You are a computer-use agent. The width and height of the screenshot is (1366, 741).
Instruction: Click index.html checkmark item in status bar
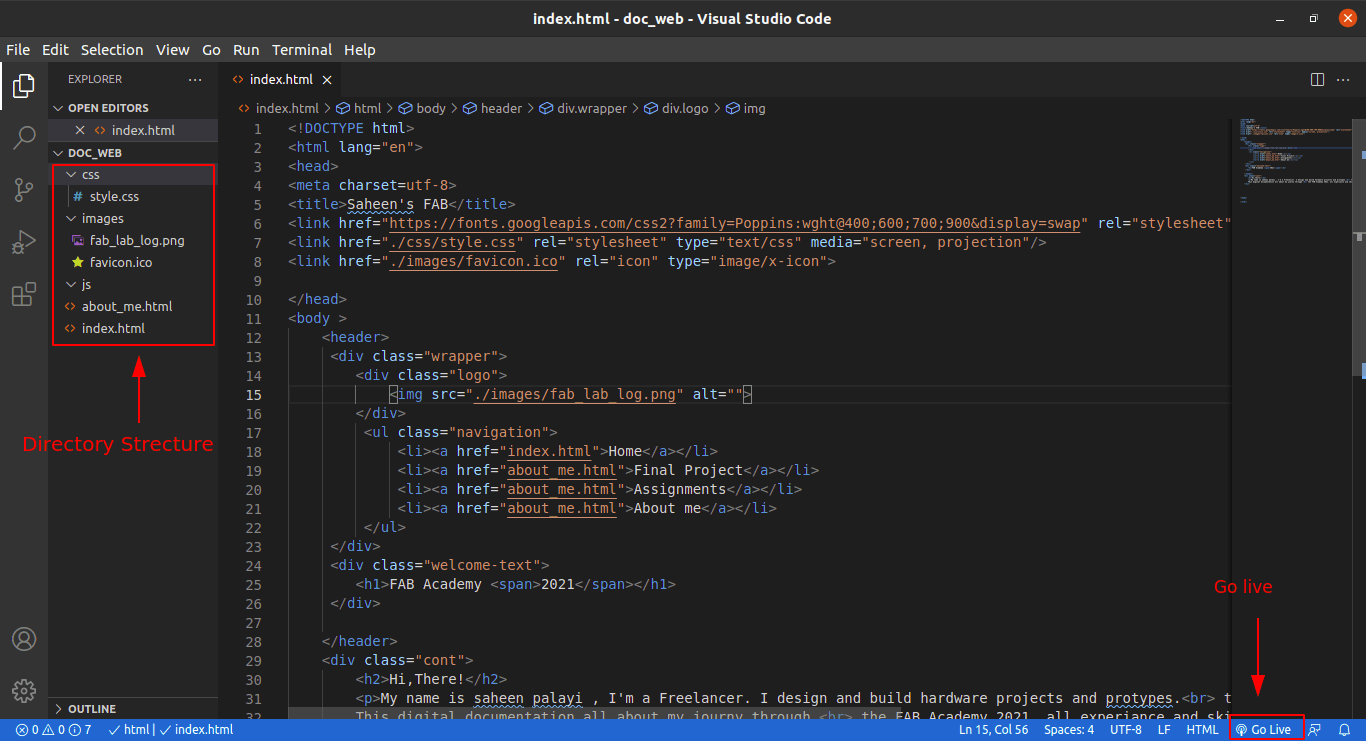(x=196, y=730)
